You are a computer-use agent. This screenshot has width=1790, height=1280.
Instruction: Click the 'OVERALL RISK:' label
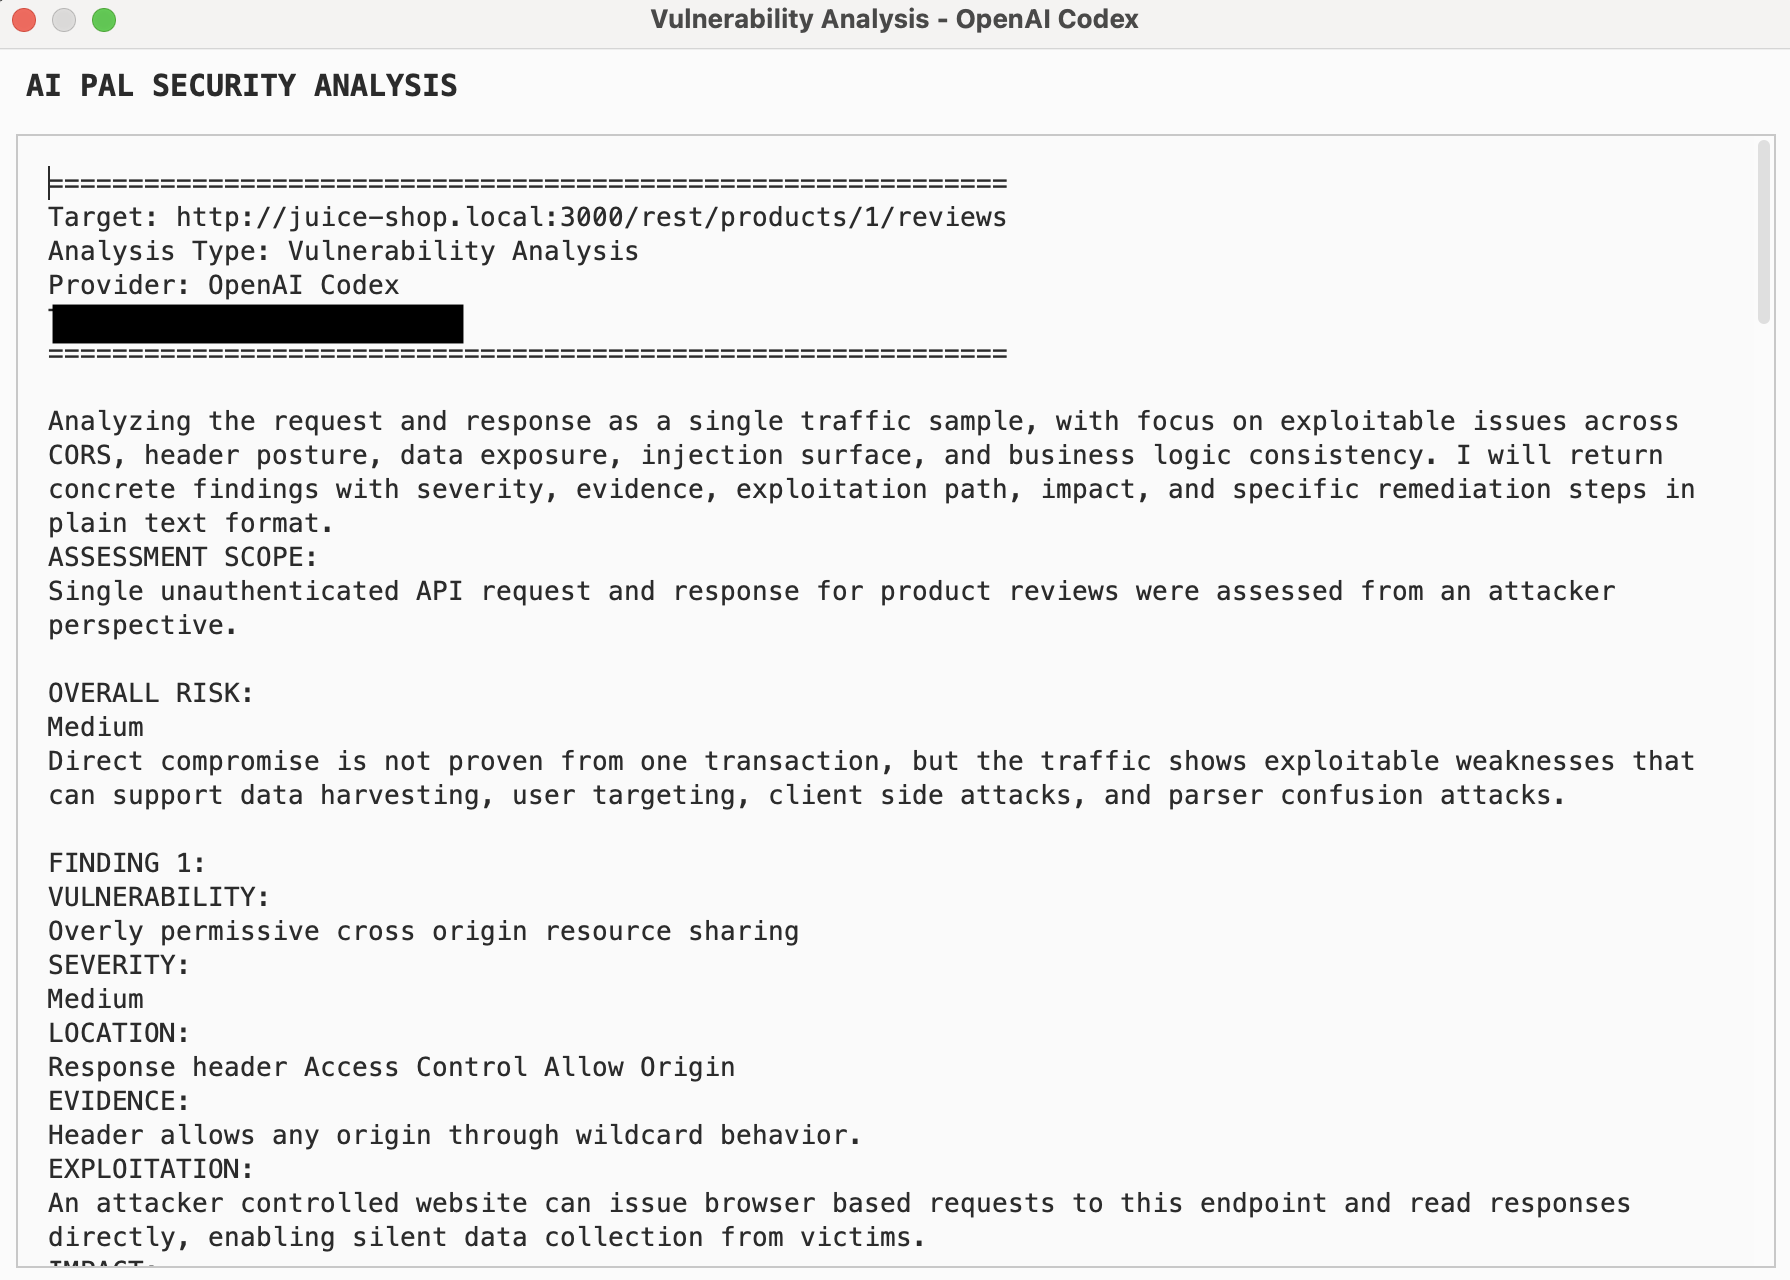[x=150, y=693]
